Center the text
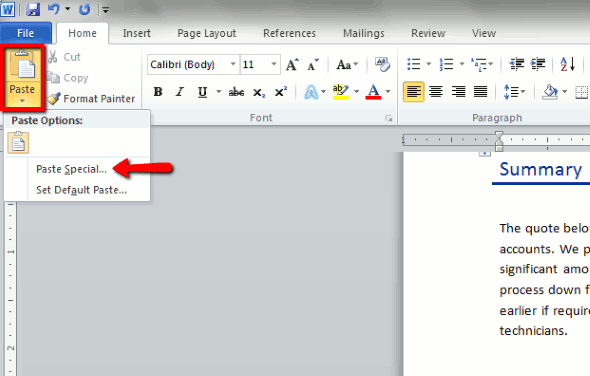Image resolution: width=590 pixels, height=376 pixels. pyautogui.click(x=436, y=92)
